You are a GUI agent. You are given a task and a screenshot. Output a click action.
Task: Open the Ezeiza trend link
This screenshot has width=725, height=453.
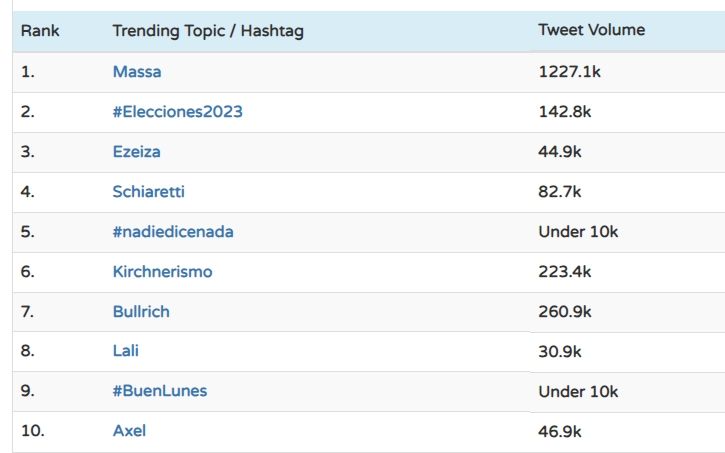tap(136, 152)
